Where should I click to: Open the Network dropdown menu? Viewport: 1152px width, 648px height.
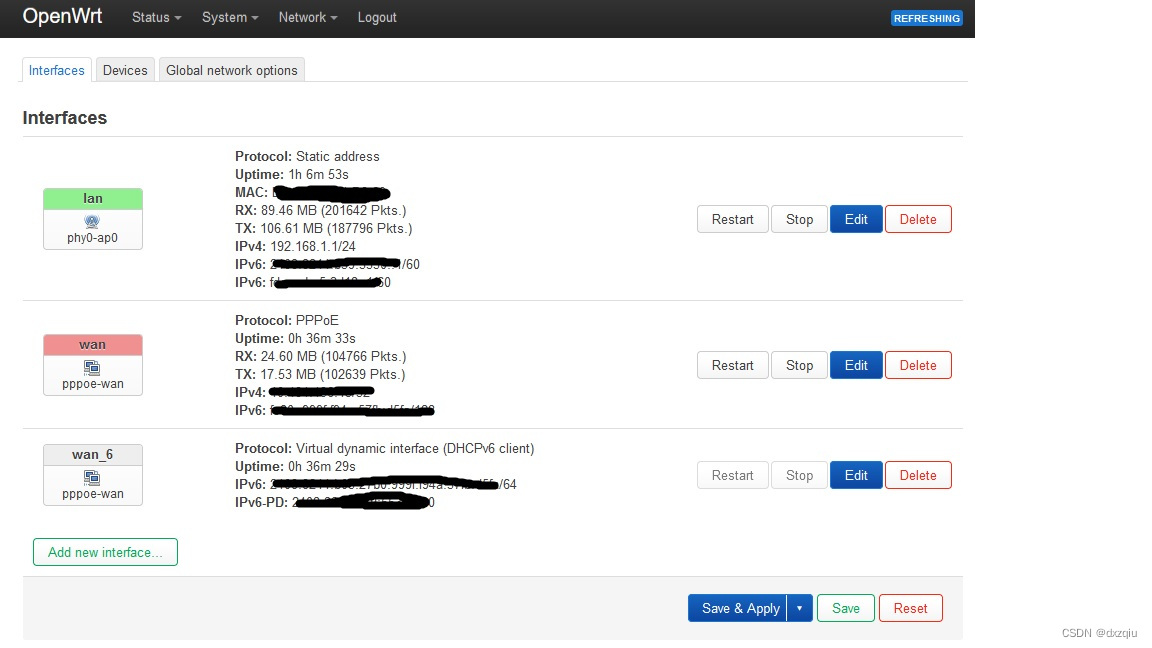[x=308, y=18]
